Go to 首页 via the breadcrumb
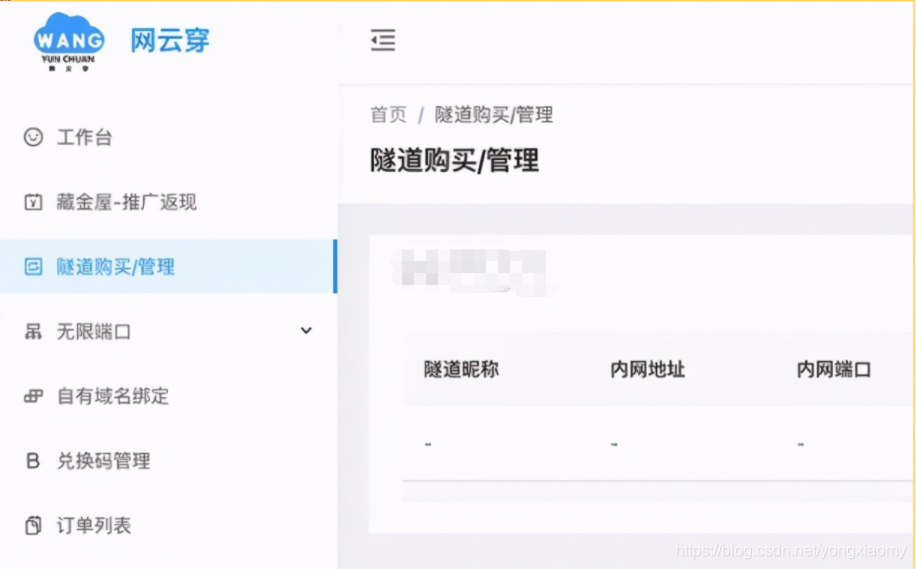This screenshot has height=569, width=916. 388,115
